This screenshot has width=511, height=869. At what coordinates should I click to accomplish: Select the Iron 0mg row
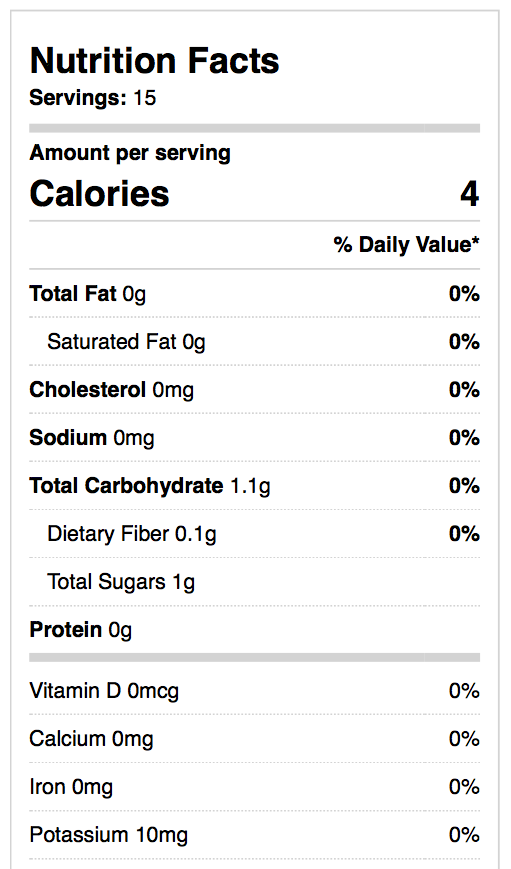tap(254, 787)
